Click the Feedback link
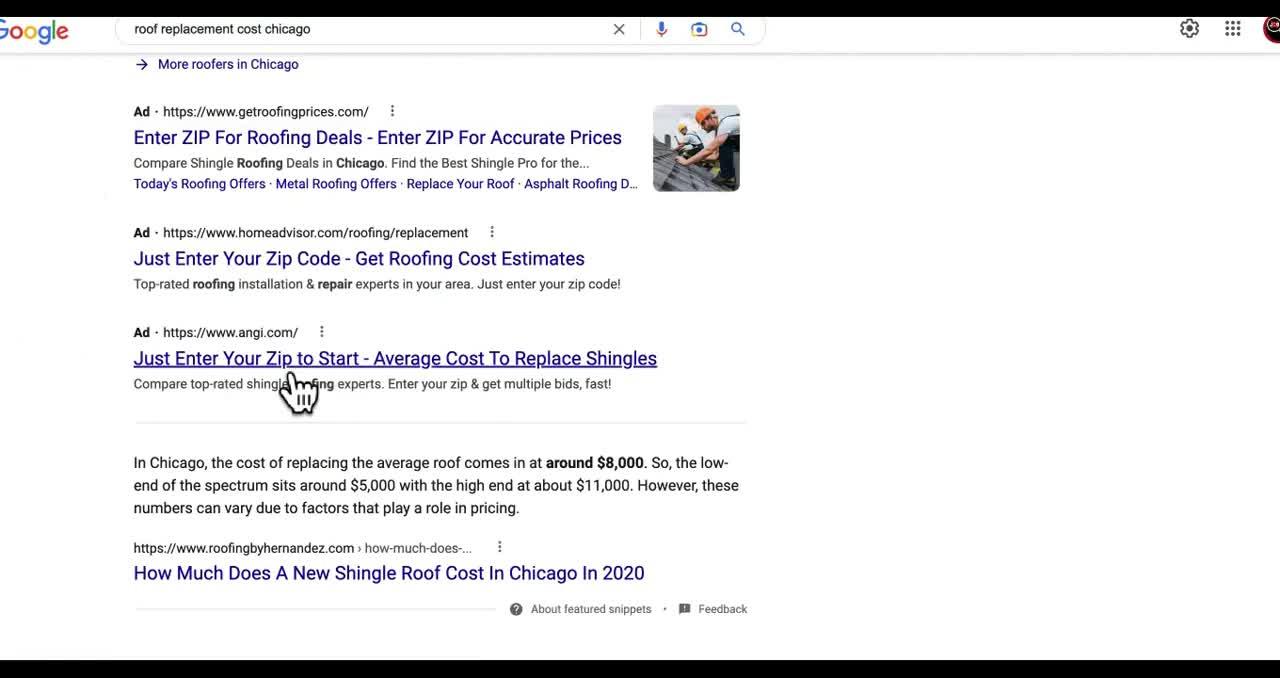Screen dimensions: 1280x678 723,609
